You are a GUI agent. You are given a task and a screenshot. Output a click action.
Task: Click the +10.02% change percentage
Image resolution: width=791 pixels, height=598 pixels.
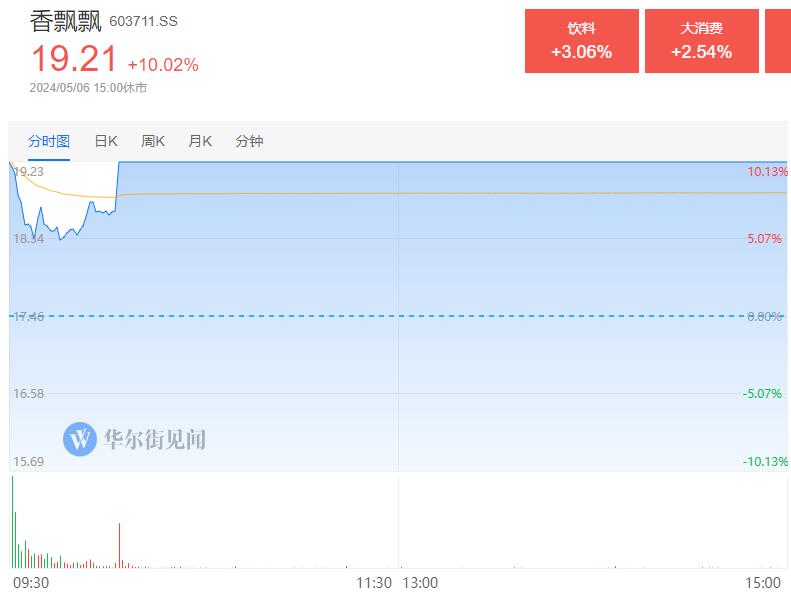click(163, 65)
